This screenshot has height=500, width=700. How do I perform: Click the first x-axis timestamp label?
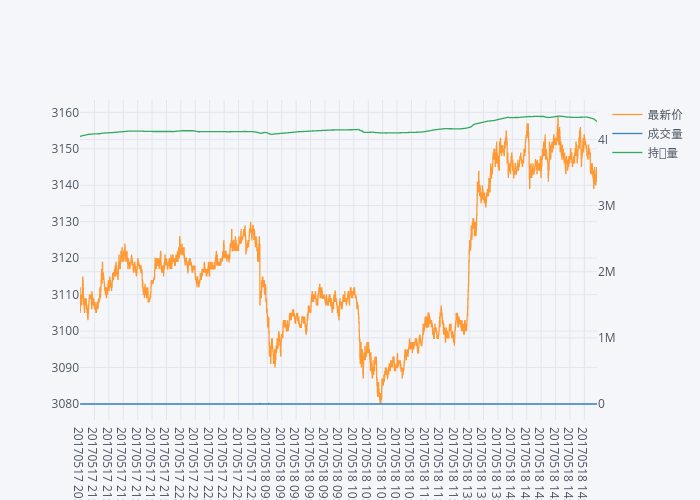[79, 460]
